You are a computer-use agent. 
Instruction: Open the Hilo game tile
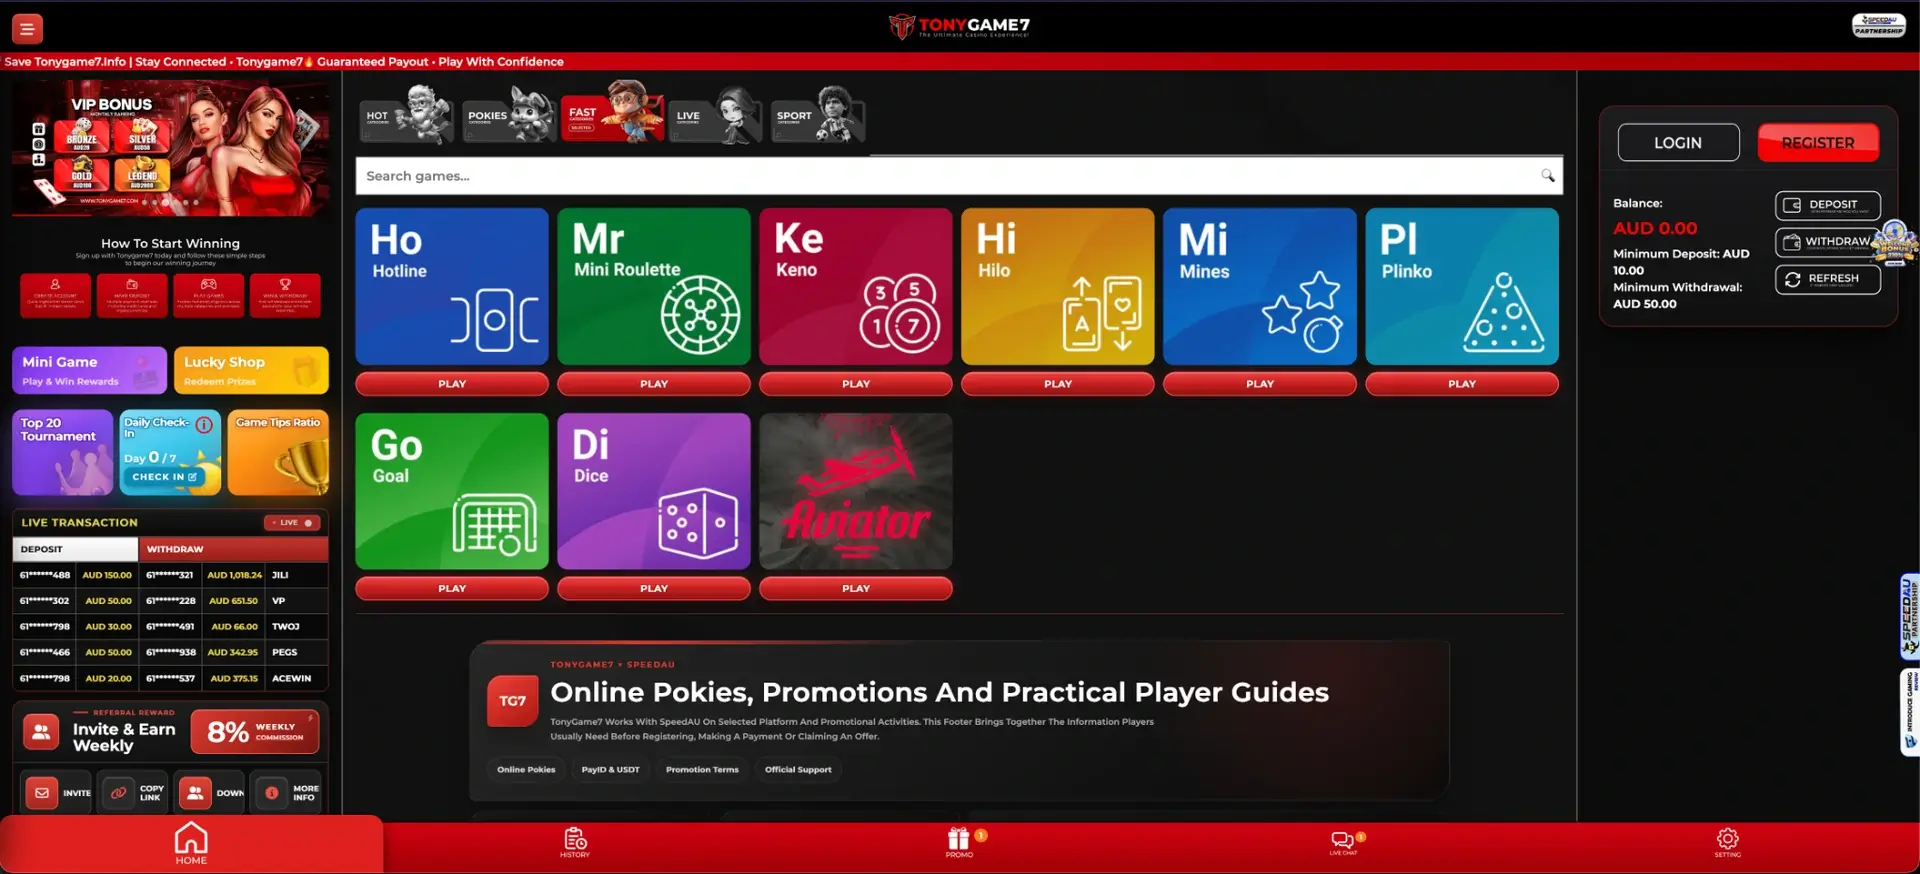[1058, 286]
